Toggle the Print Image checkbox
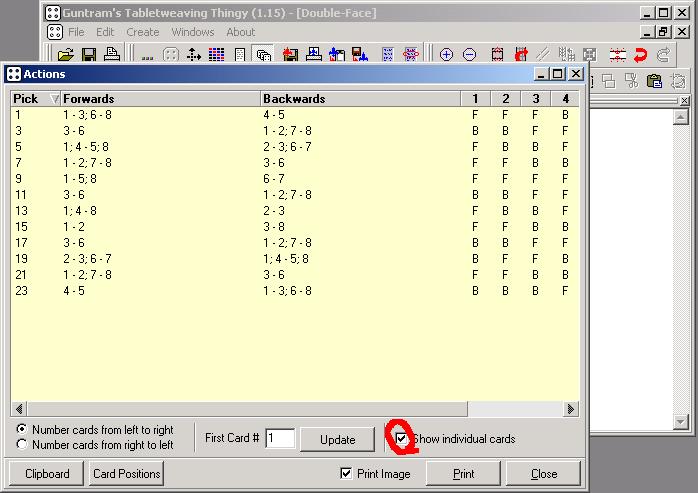The width and height of the screenshot is (698, 493). [x=346, y=473]
